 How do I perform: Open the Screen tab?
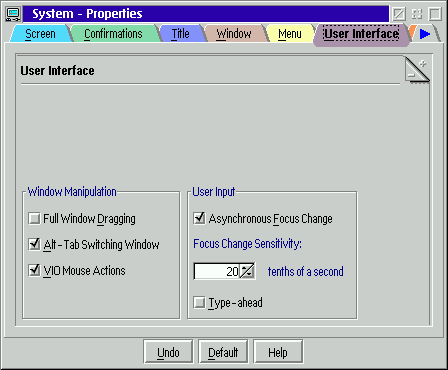click(x=40, y=34)
